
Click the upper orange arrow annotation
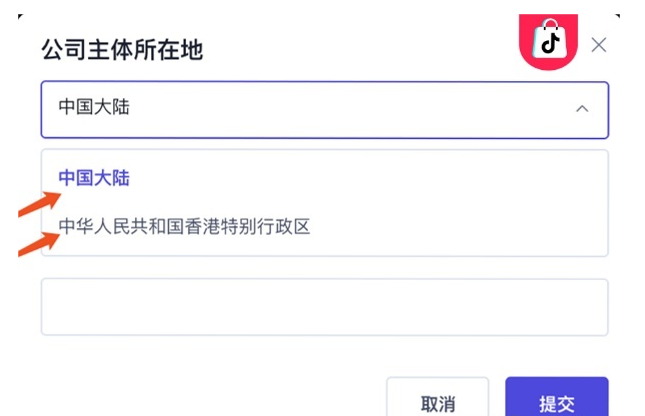(40, 204)
